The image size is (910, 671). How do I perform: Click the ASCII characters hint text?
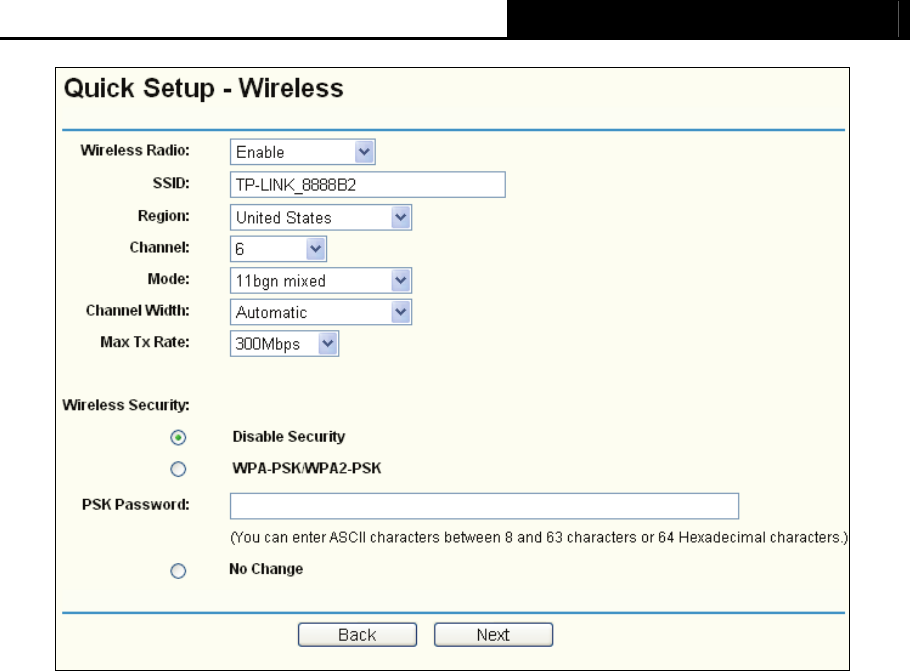point(539,537)
